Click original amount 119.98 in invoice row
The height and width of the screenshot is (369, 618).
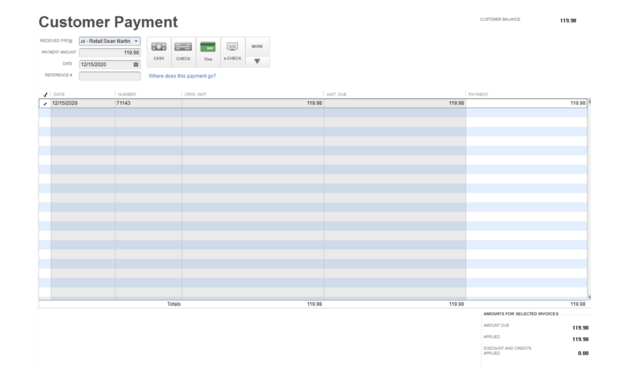point(253,103)
